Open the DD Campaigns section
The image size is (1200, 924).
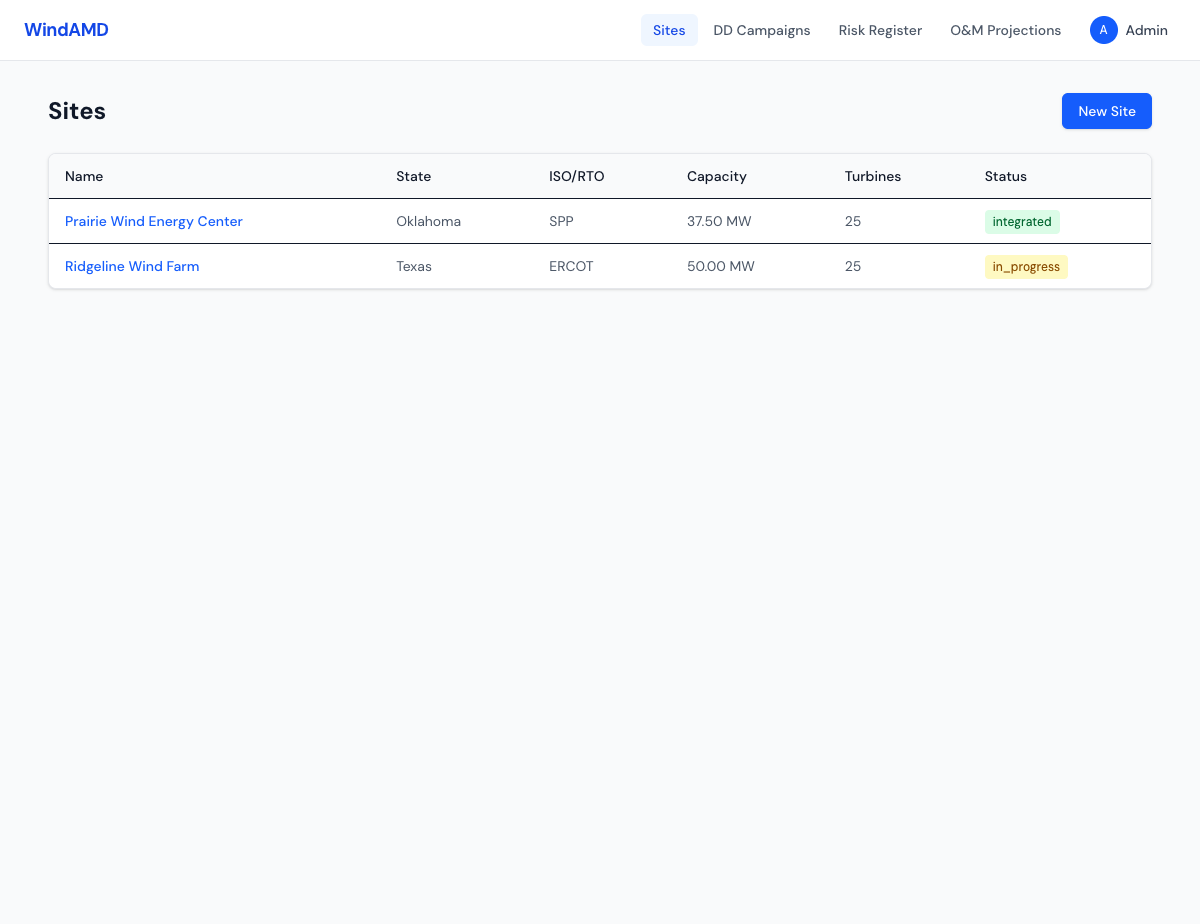pos(762,30)
